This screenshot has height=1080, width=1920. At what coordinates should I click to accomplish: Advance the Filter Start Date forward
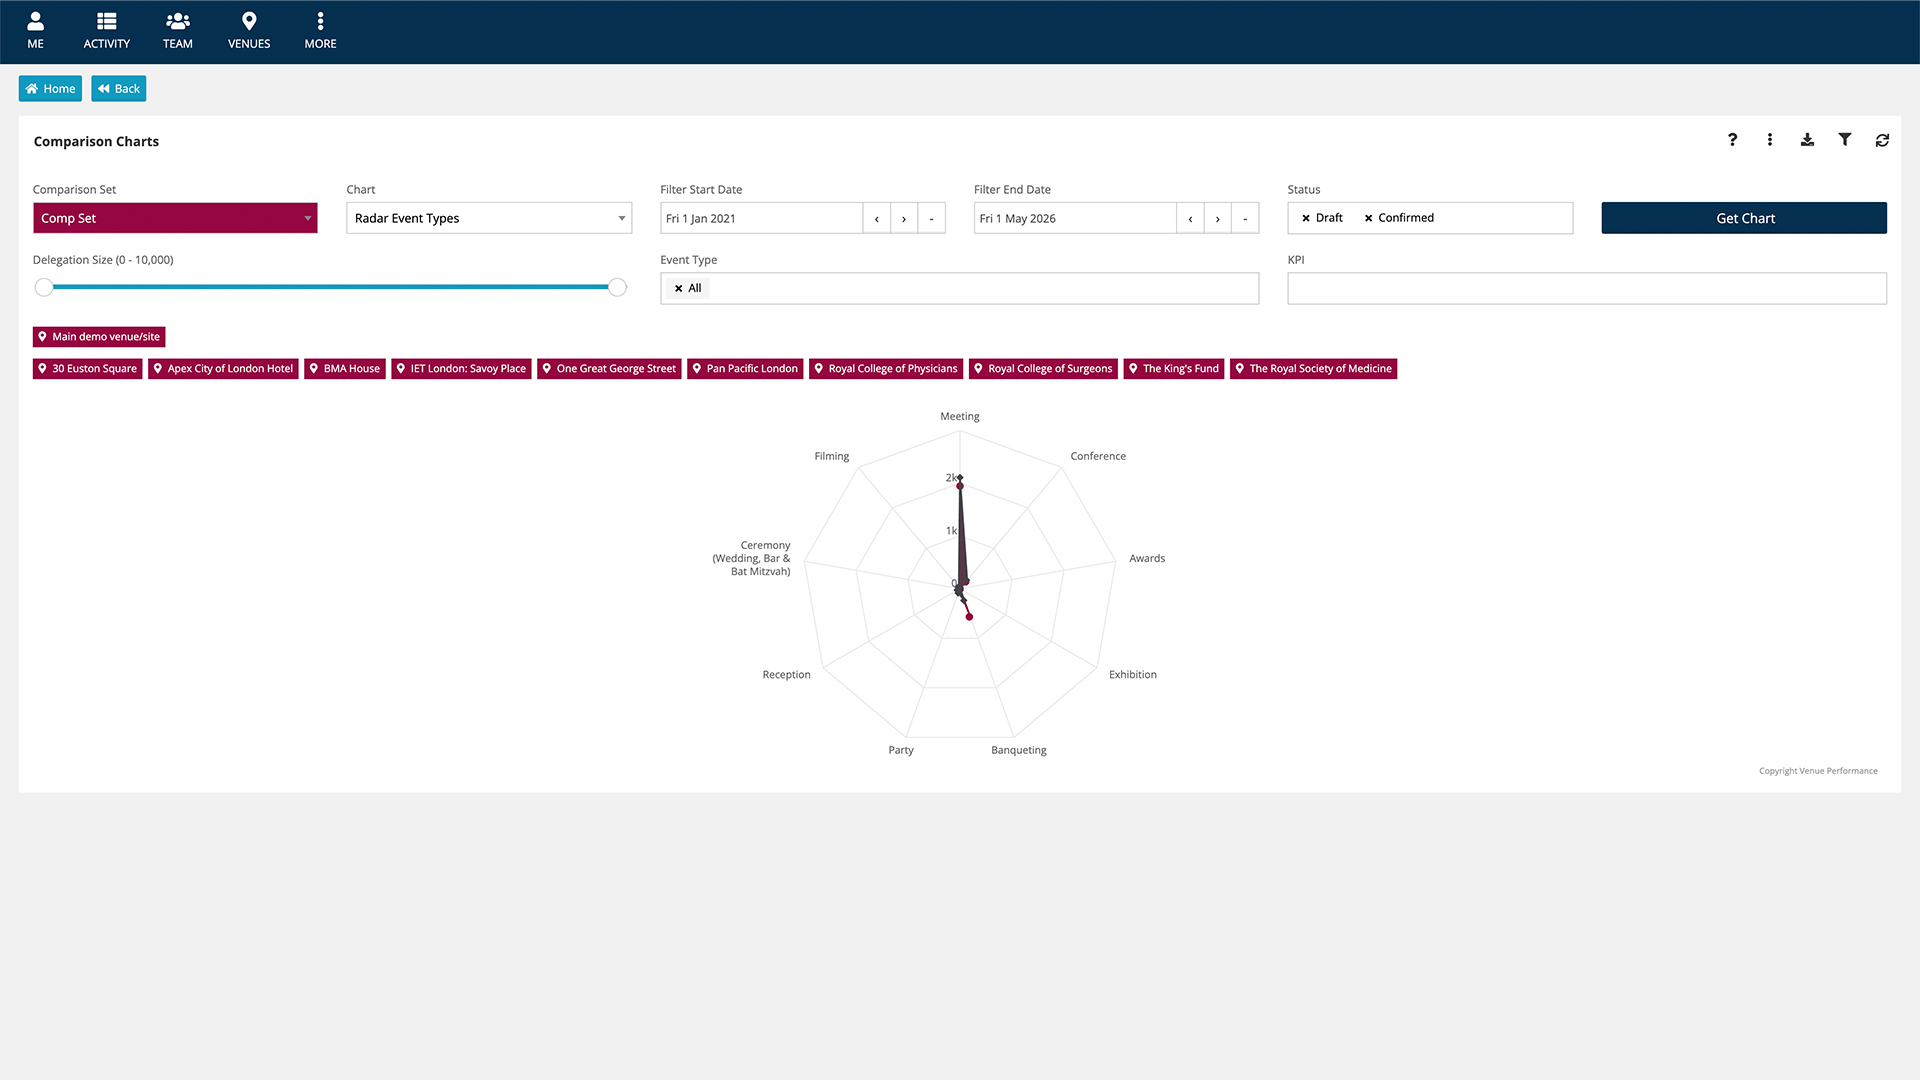coord(904,218)
